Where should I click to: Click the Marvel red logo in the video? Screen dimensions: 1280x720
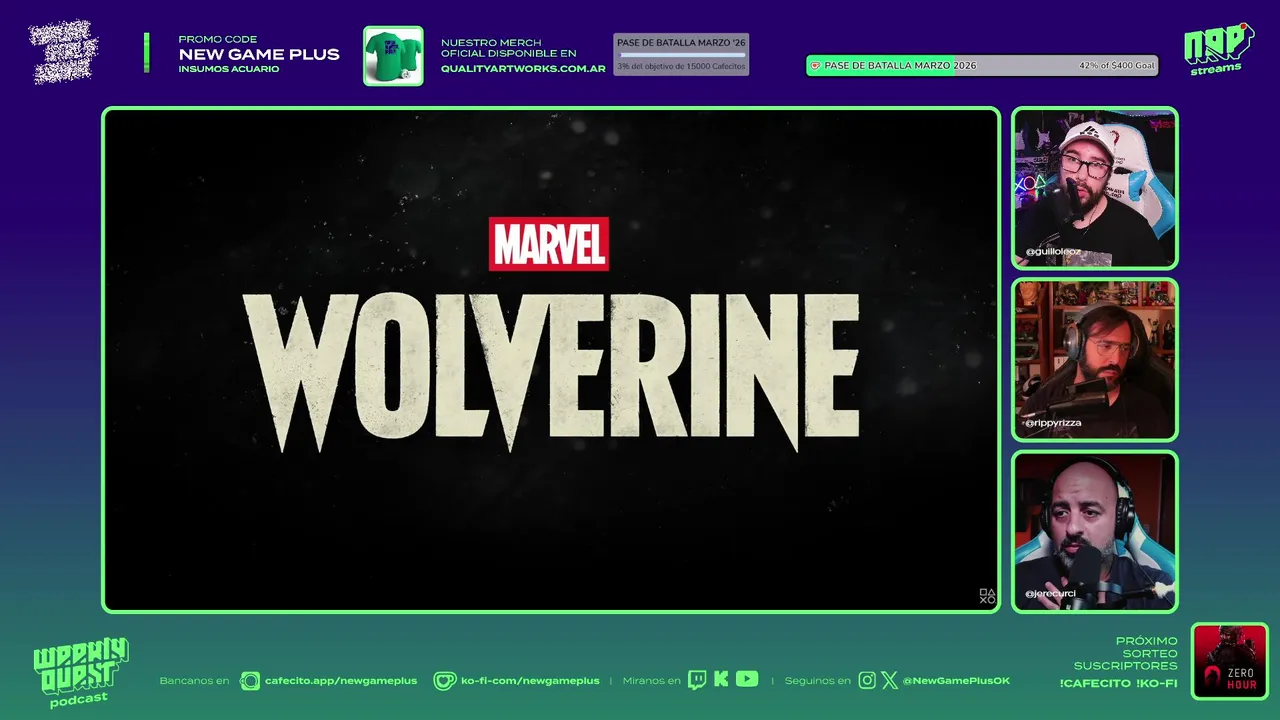(548, 243)
